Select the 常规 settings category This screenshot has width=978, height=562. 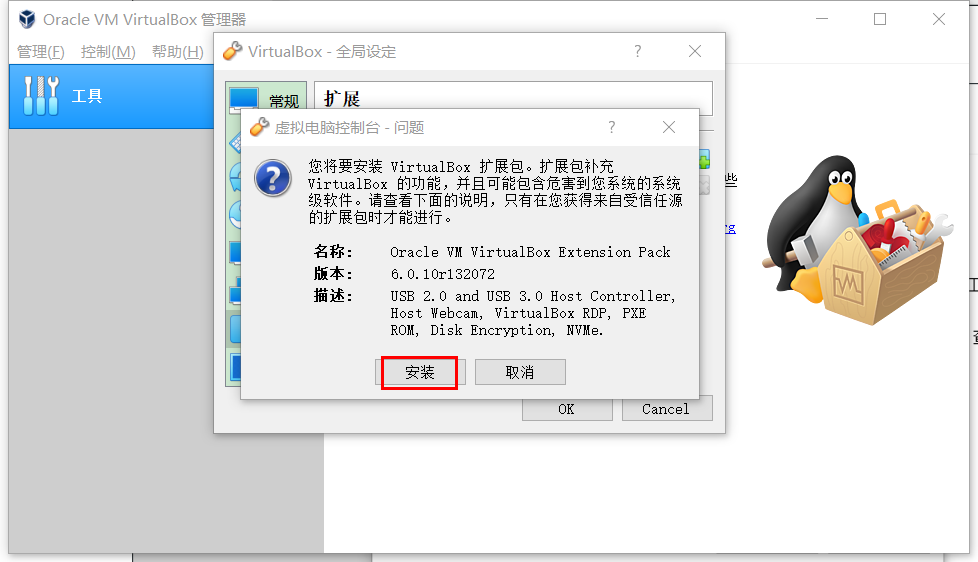coord(266,99)
